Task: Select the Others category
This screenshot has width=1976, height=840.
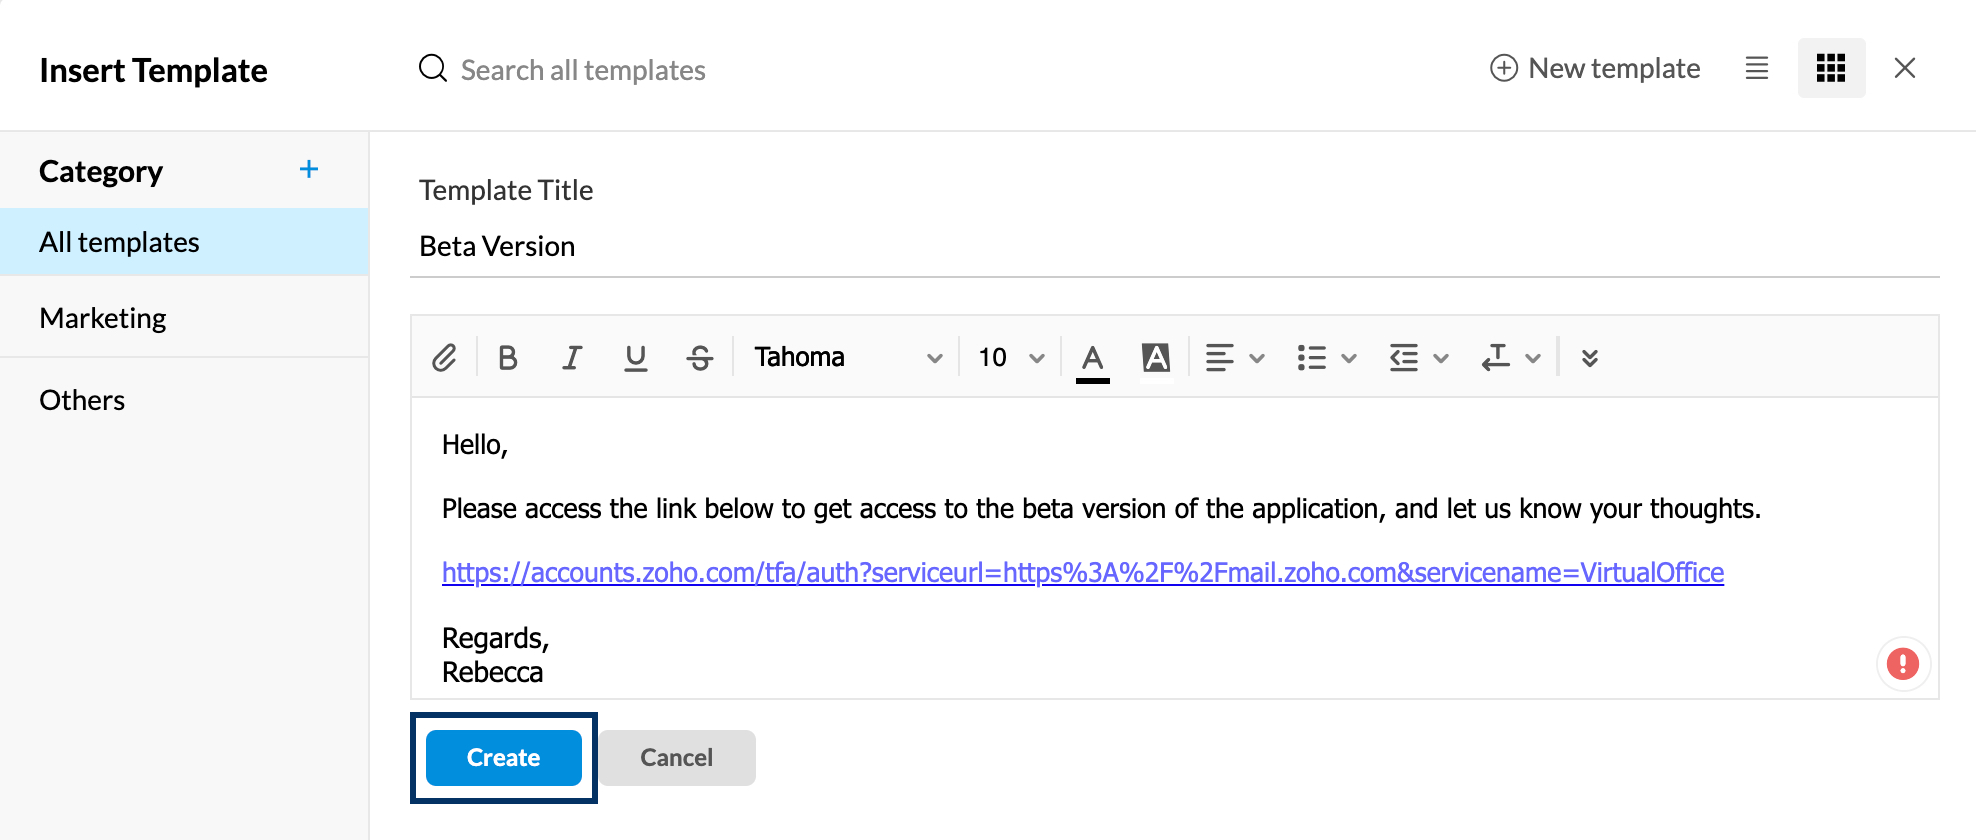Action: click(82, 400)
